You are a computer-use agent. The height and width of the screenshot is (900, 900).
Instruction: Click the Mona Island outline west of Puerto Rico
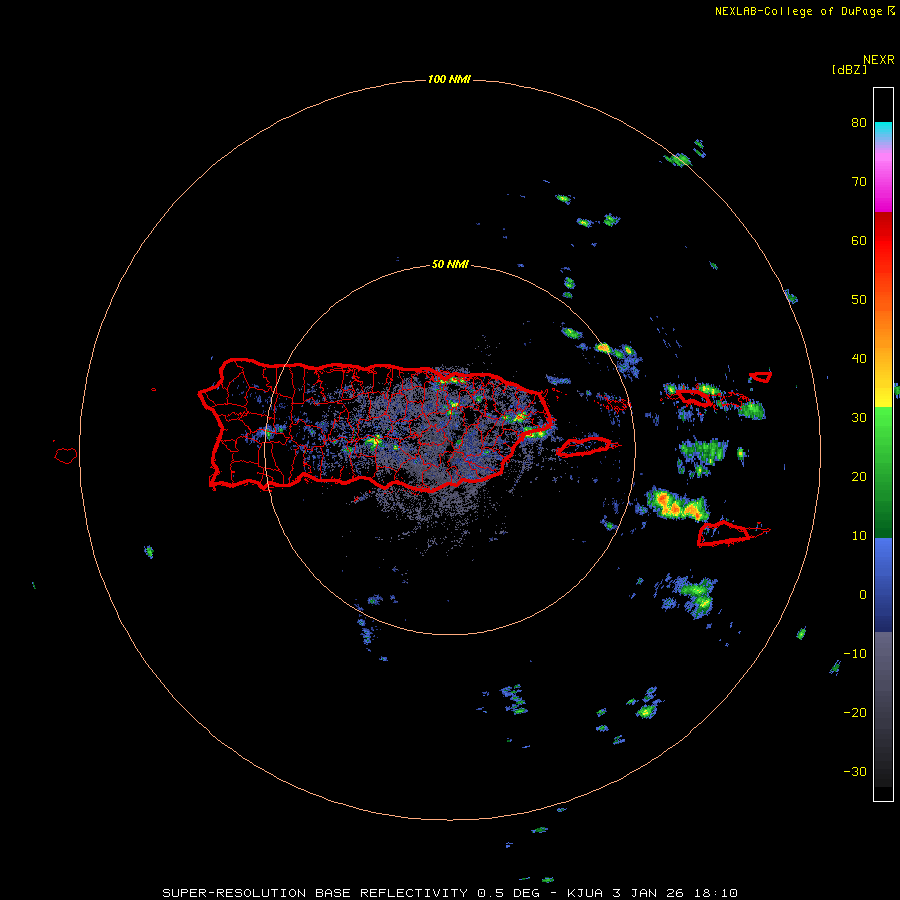(x=66, y=456)
